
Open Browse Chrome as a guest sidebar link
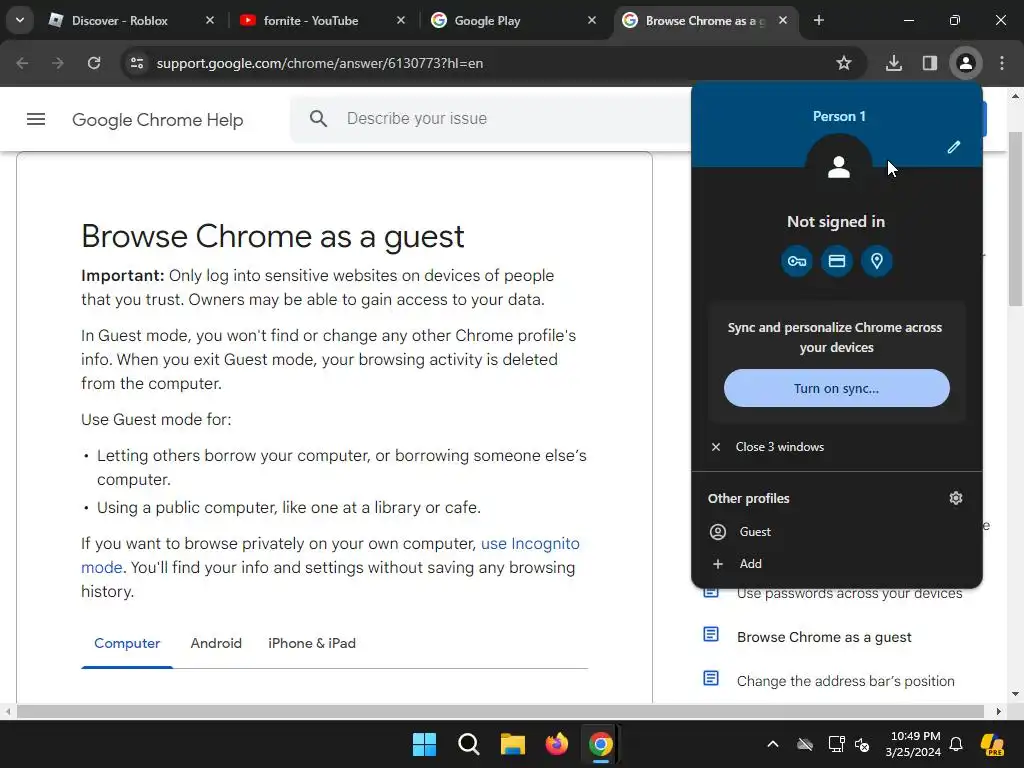pyautogui.click(x=824, y=637)
